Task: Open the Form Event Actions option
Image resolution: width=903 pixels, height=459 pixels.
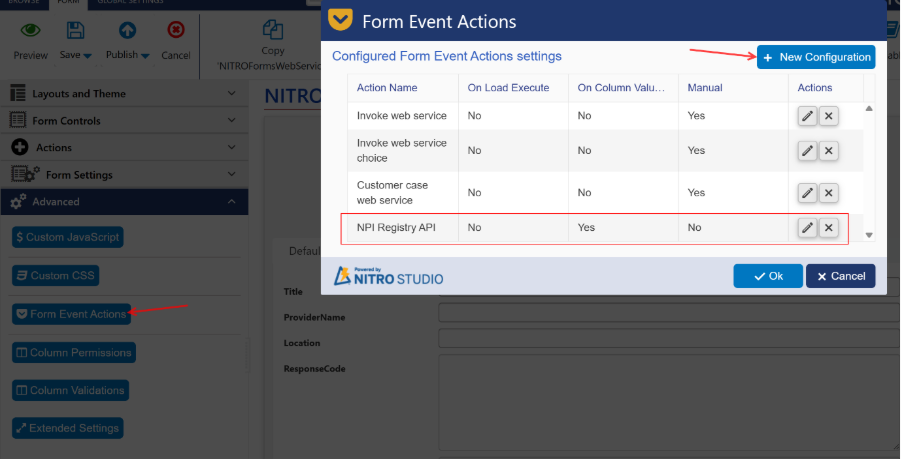Action: coord(72,314)
